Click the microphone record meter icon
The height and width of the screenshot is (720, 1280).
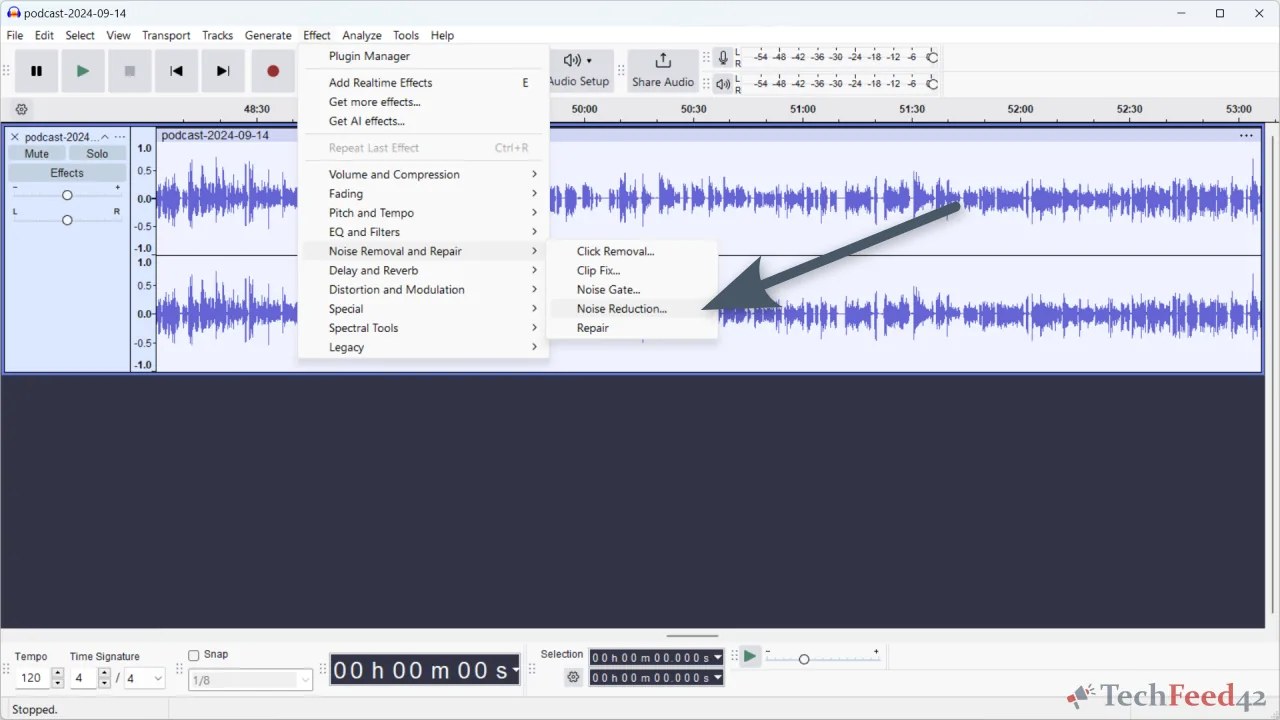[x=723, y=58]
